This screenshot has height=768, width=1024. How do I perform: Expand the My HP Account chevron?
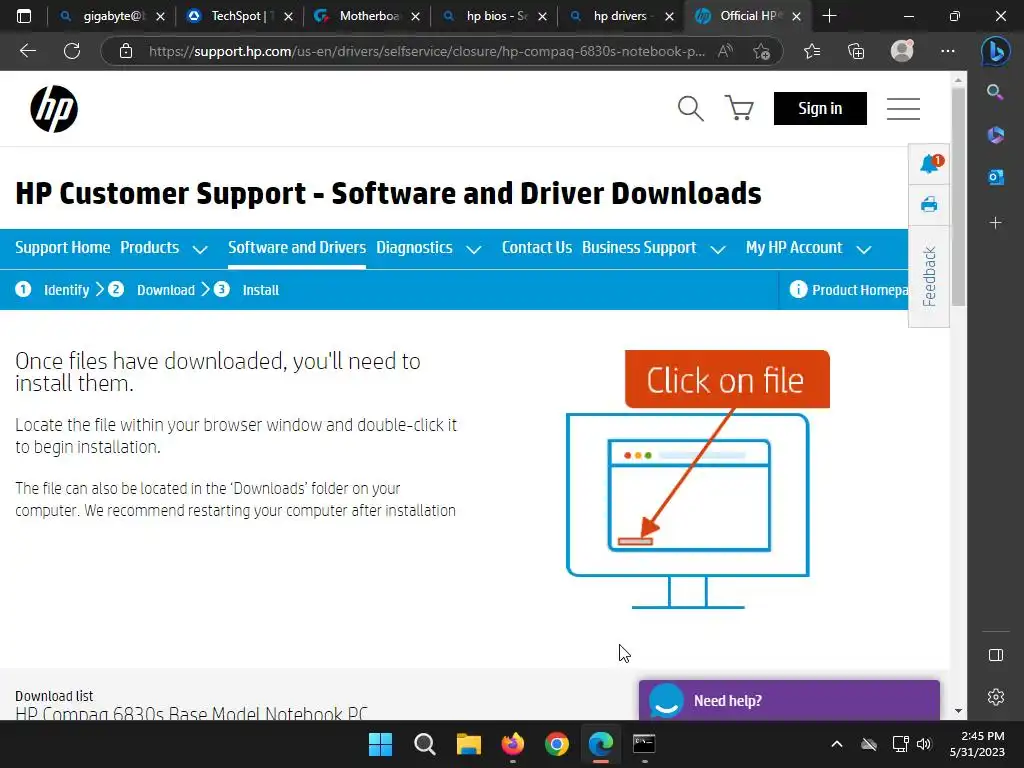coord(863,249)
